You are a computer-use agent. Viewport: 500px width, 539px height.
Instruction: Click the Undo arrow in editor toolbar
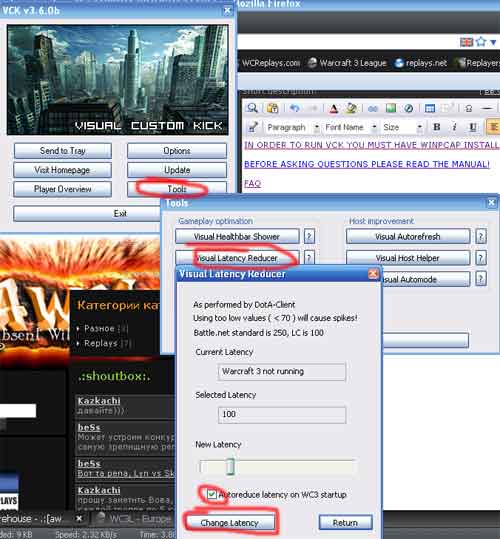[295, 108]
